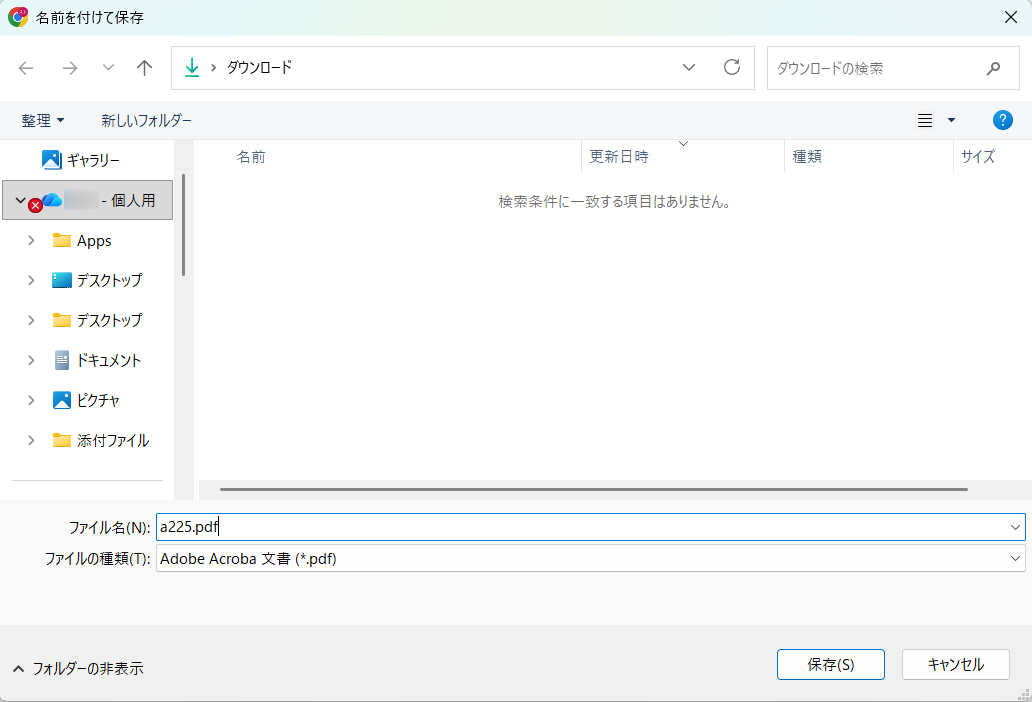Sort by 更新日時 column header
1032x702 pixels.
point(619,157)
